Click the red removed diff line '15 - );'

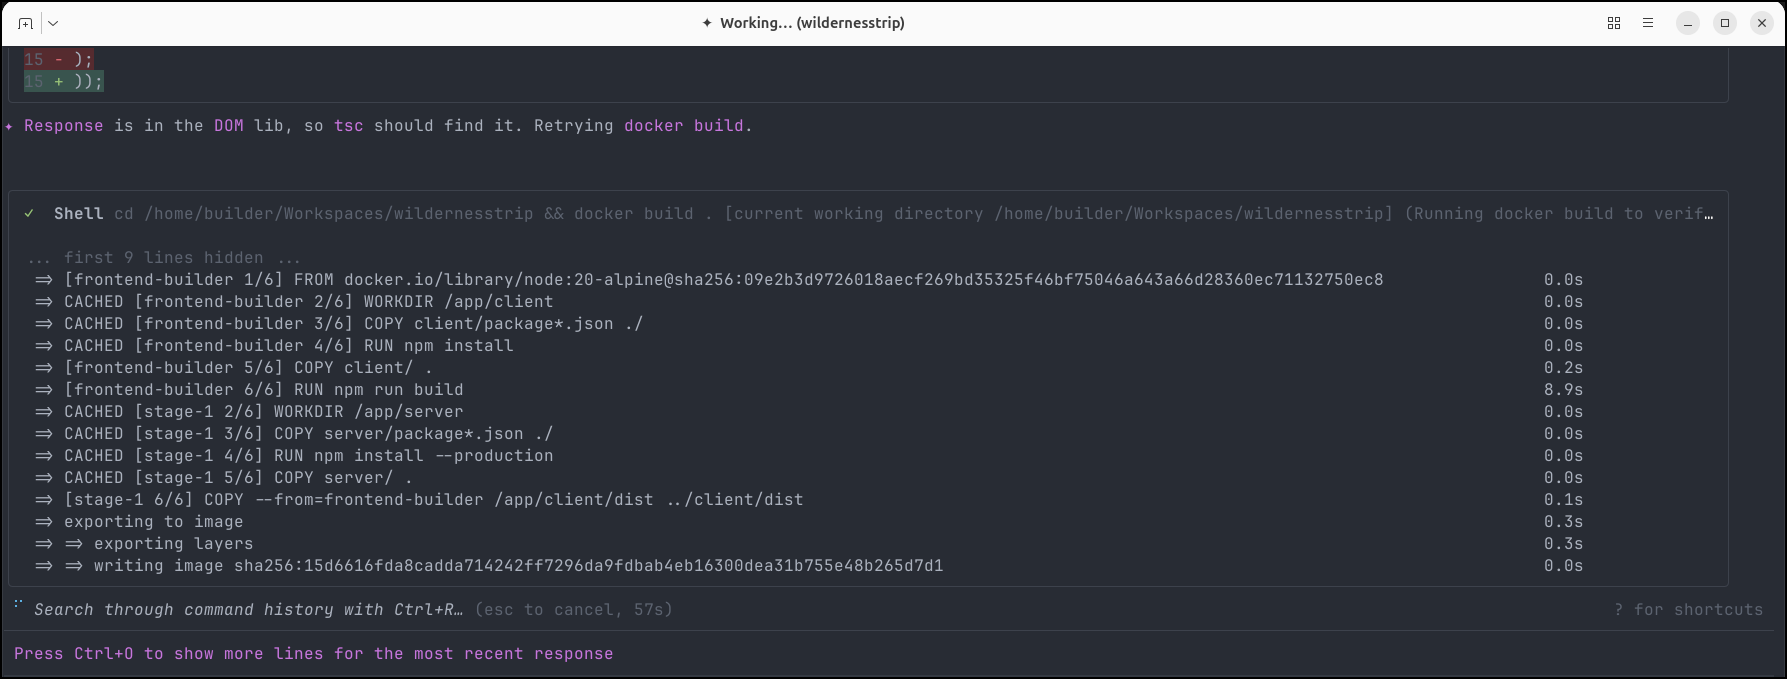click(x=58, y=59)
